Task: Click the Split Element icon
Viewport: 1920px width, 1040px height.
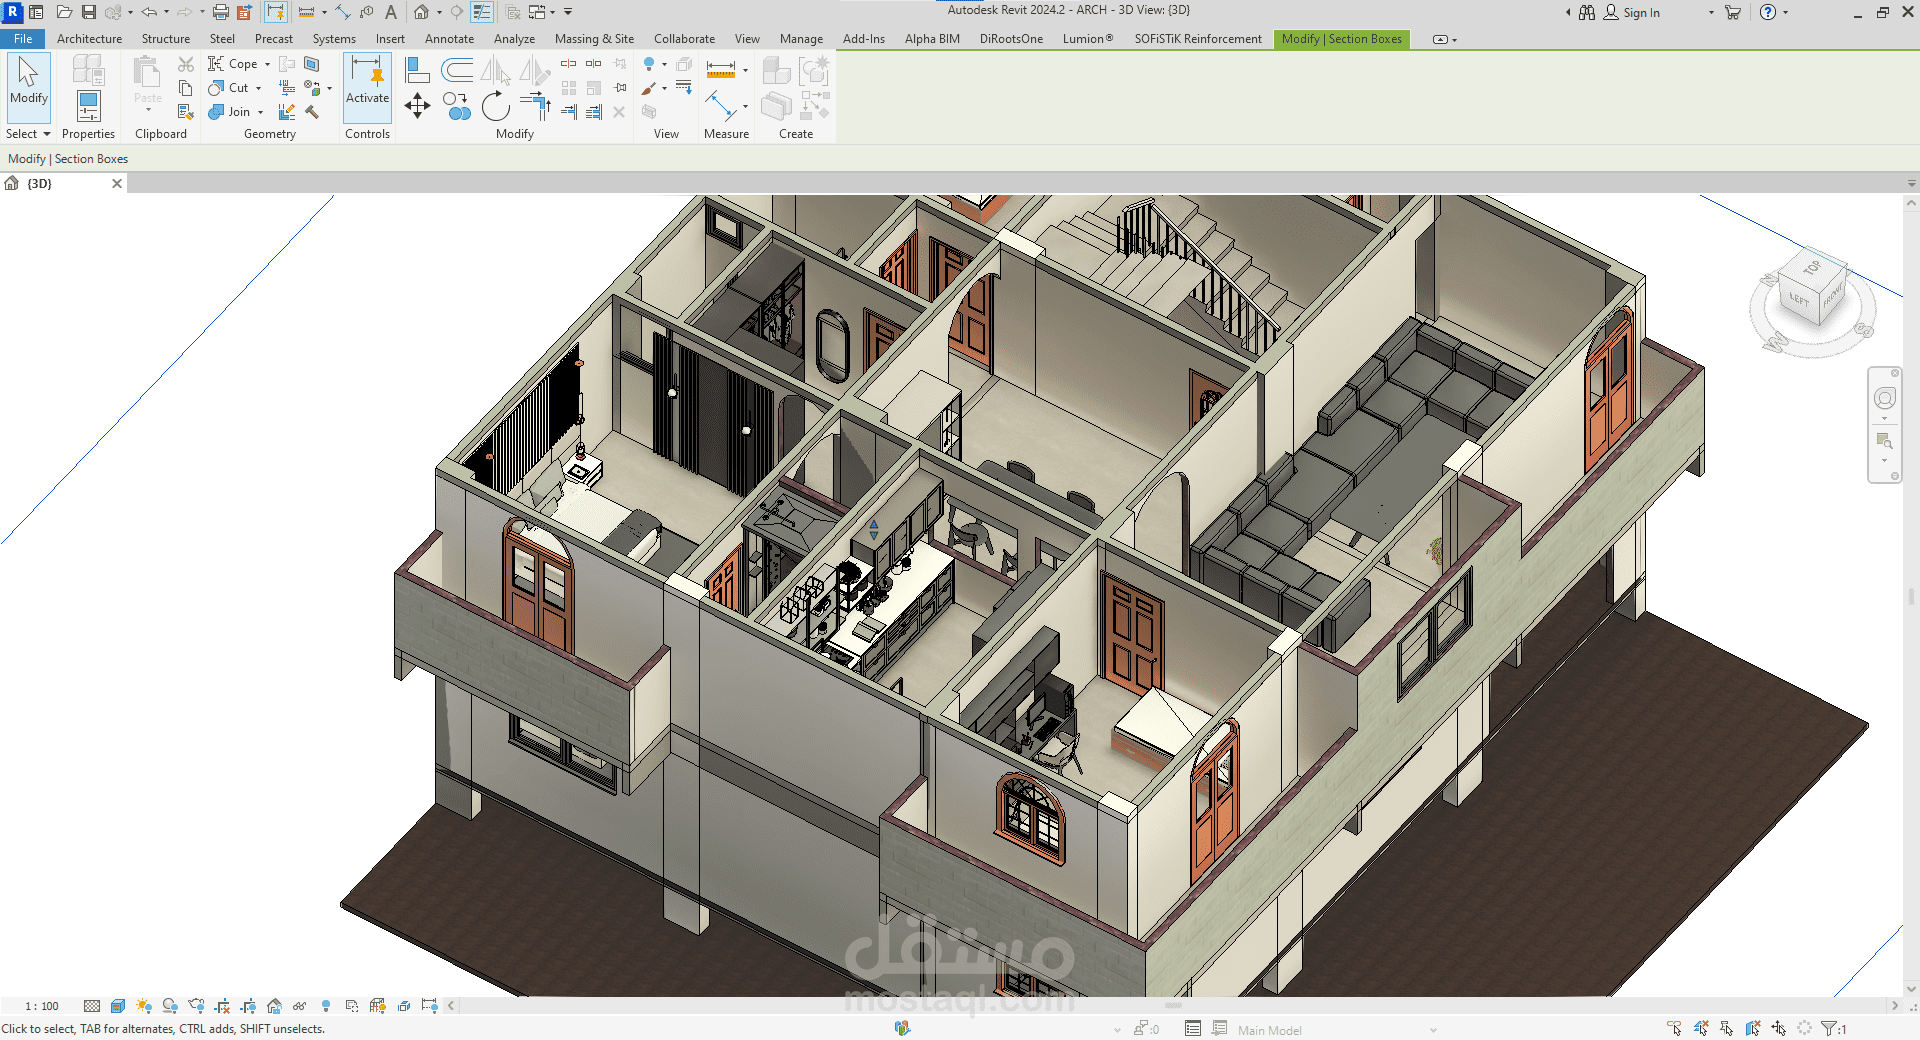Action: (568, 63)
